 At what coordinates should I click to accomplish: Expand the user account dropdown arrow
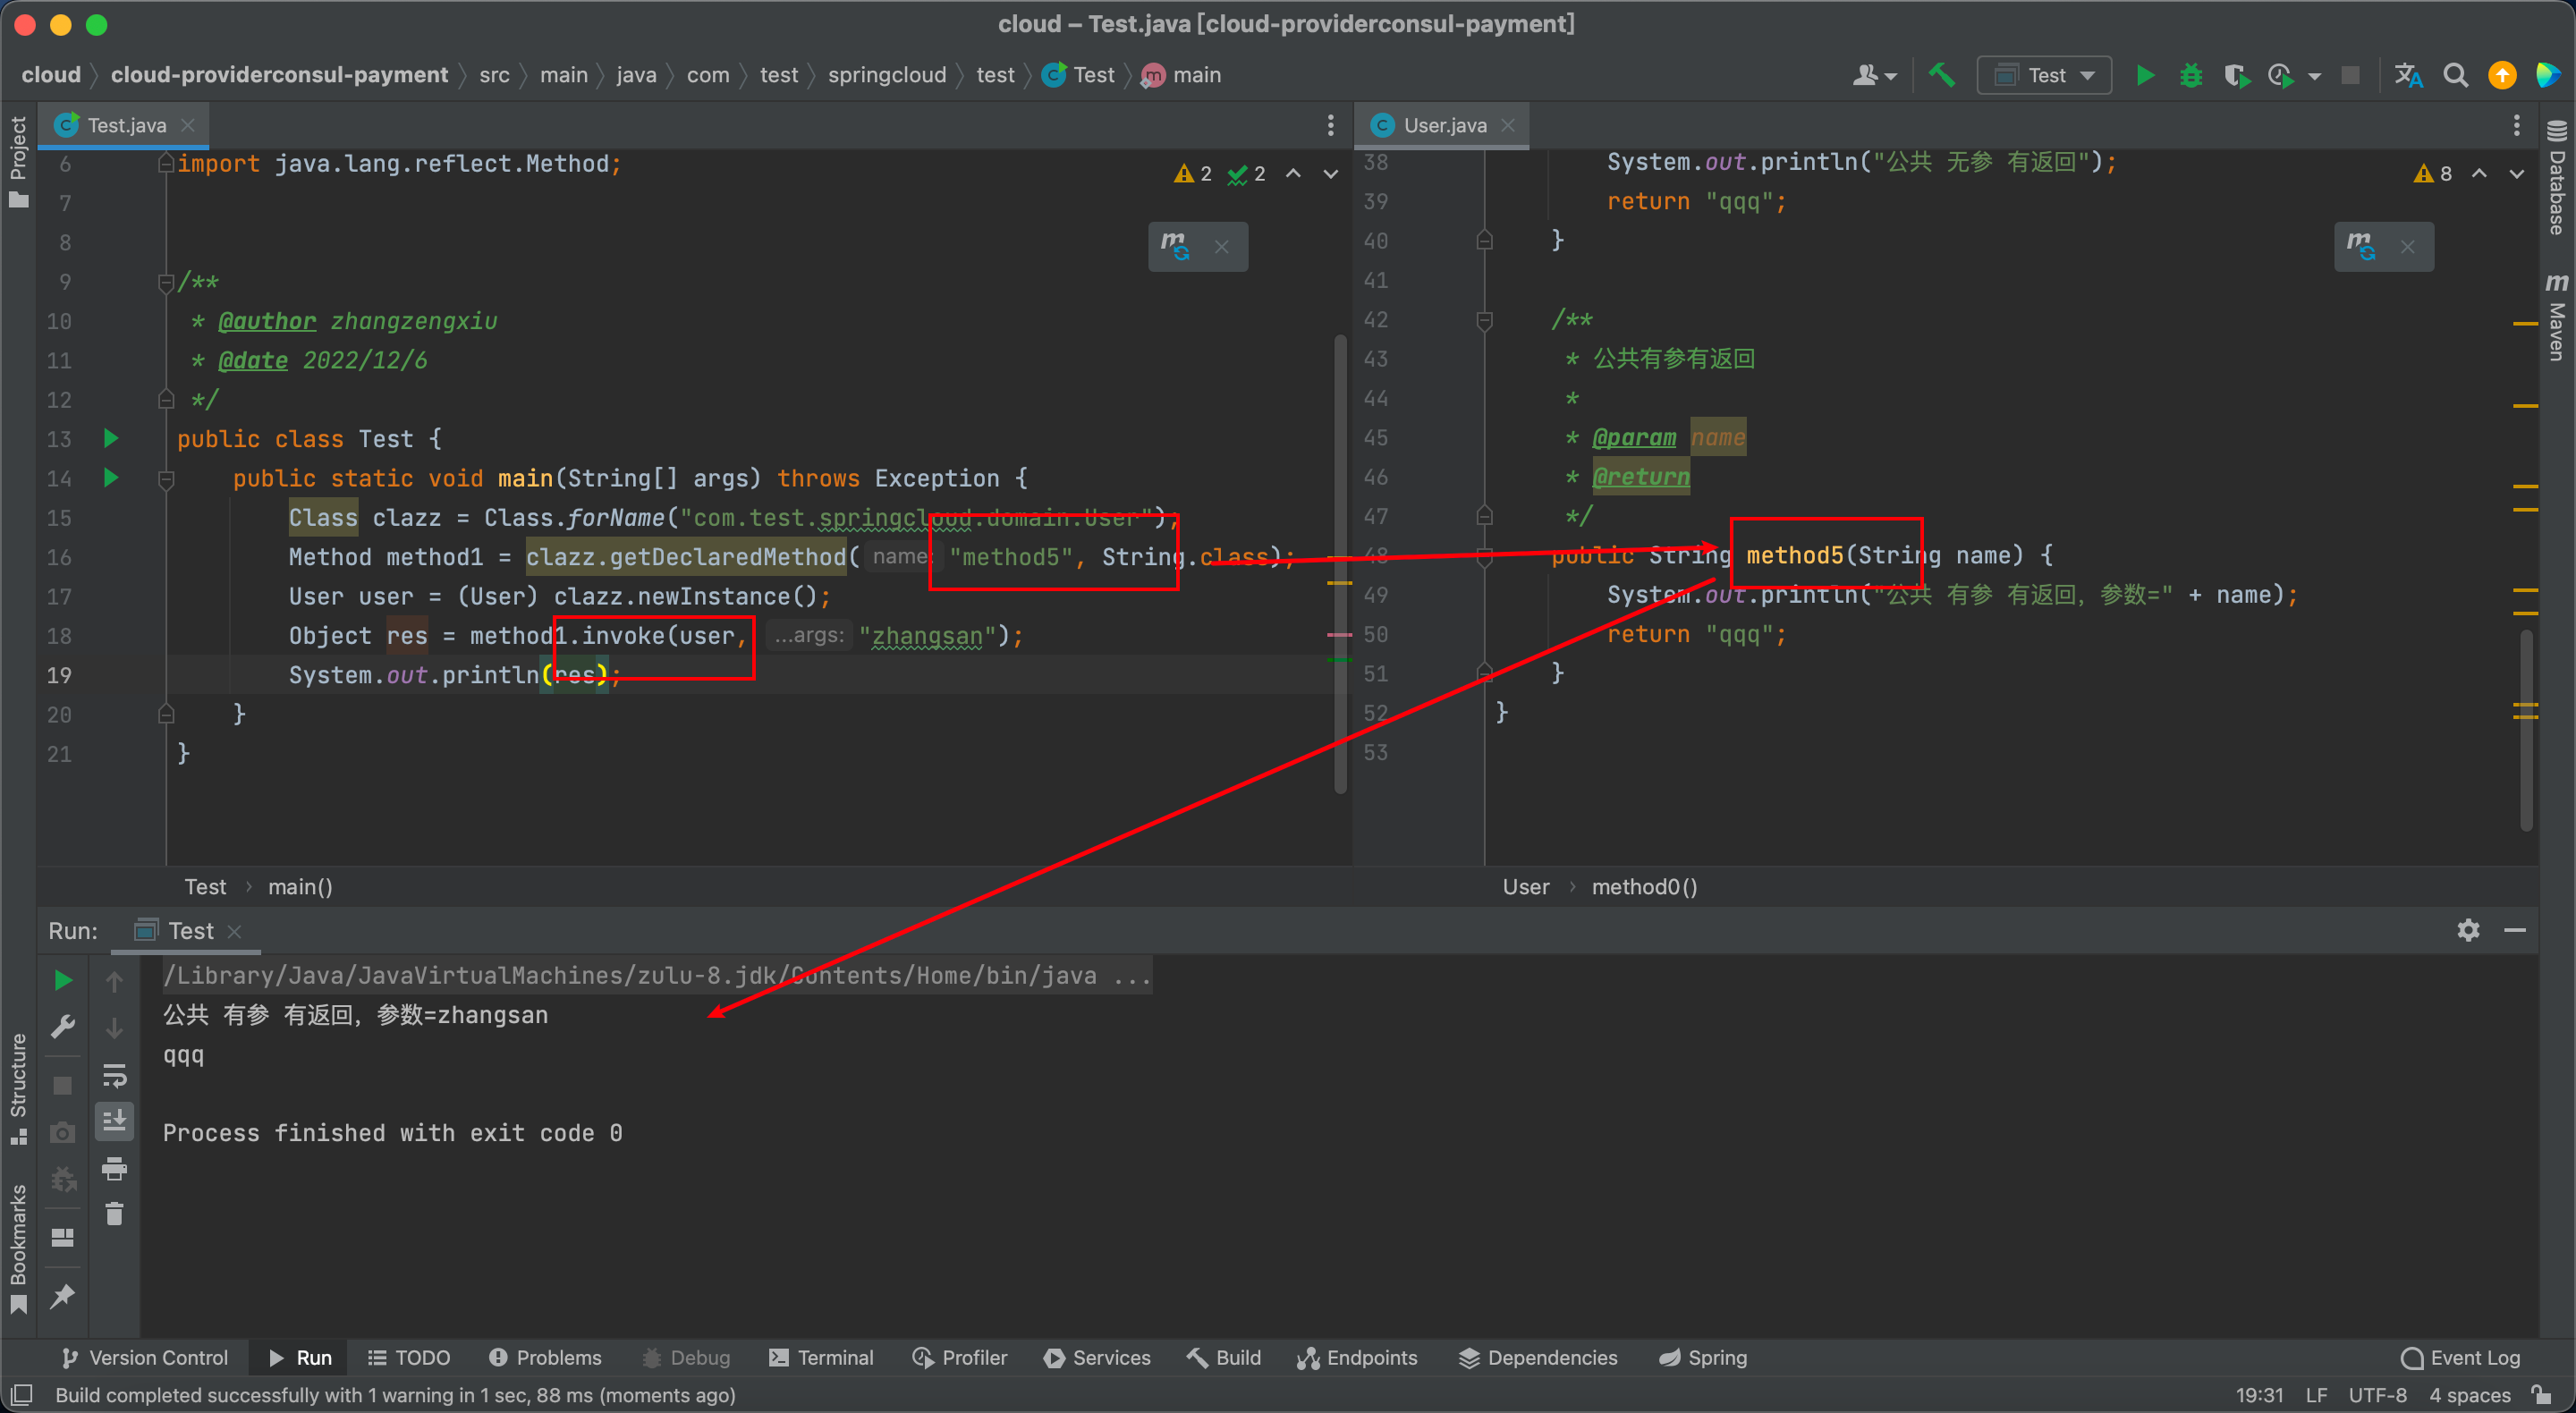(x=1889, y=76)
